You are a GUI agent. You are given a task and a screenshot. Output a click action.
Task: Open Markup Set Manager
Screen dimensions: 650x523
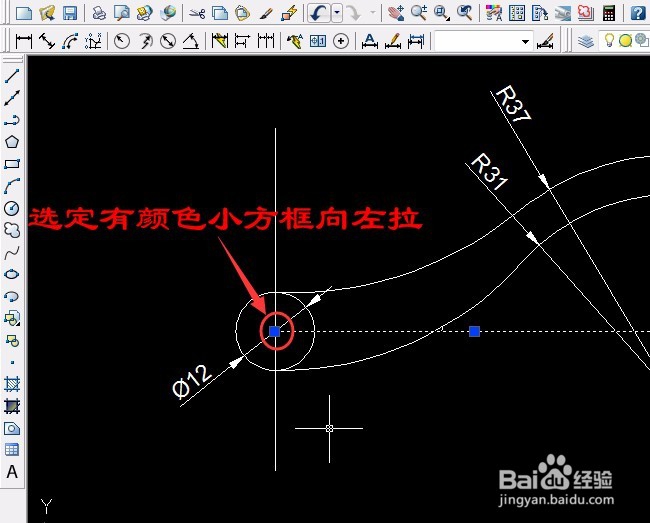[x=585, y=13]
